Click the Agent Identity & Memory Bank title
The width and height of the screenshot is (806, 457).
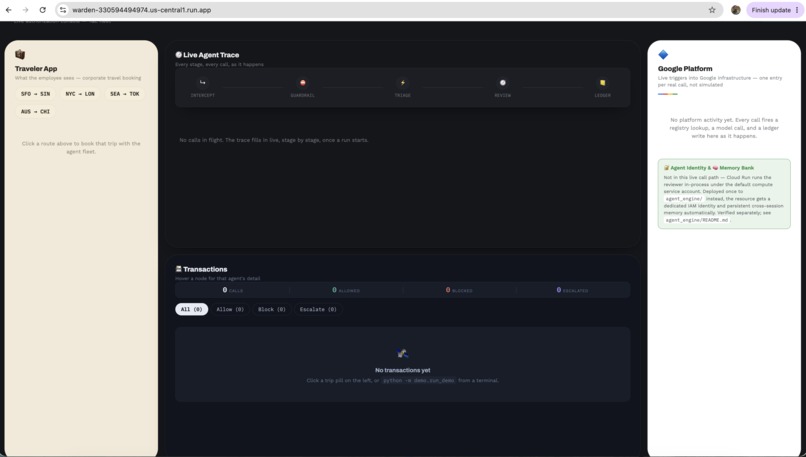[709, 168]
